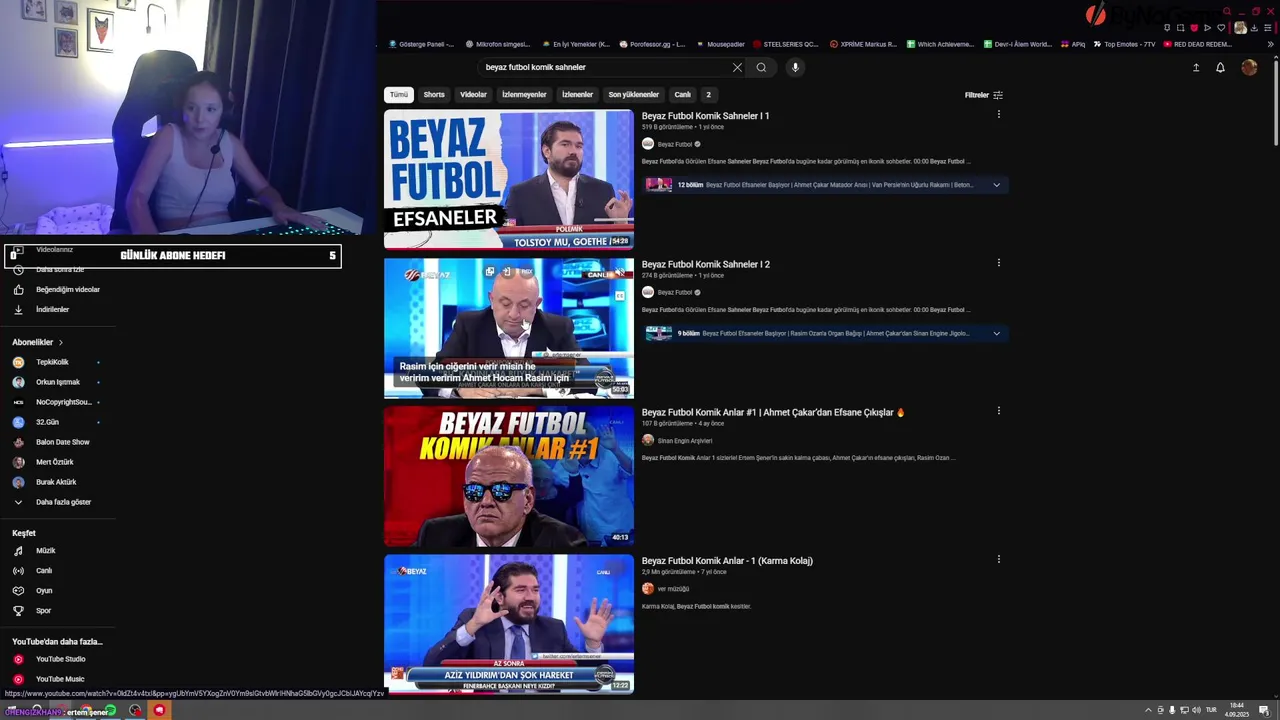Open the Komik Anlar #1 sunglasses thumbnail
The image size is (1280, 720).
pos(508,476)
